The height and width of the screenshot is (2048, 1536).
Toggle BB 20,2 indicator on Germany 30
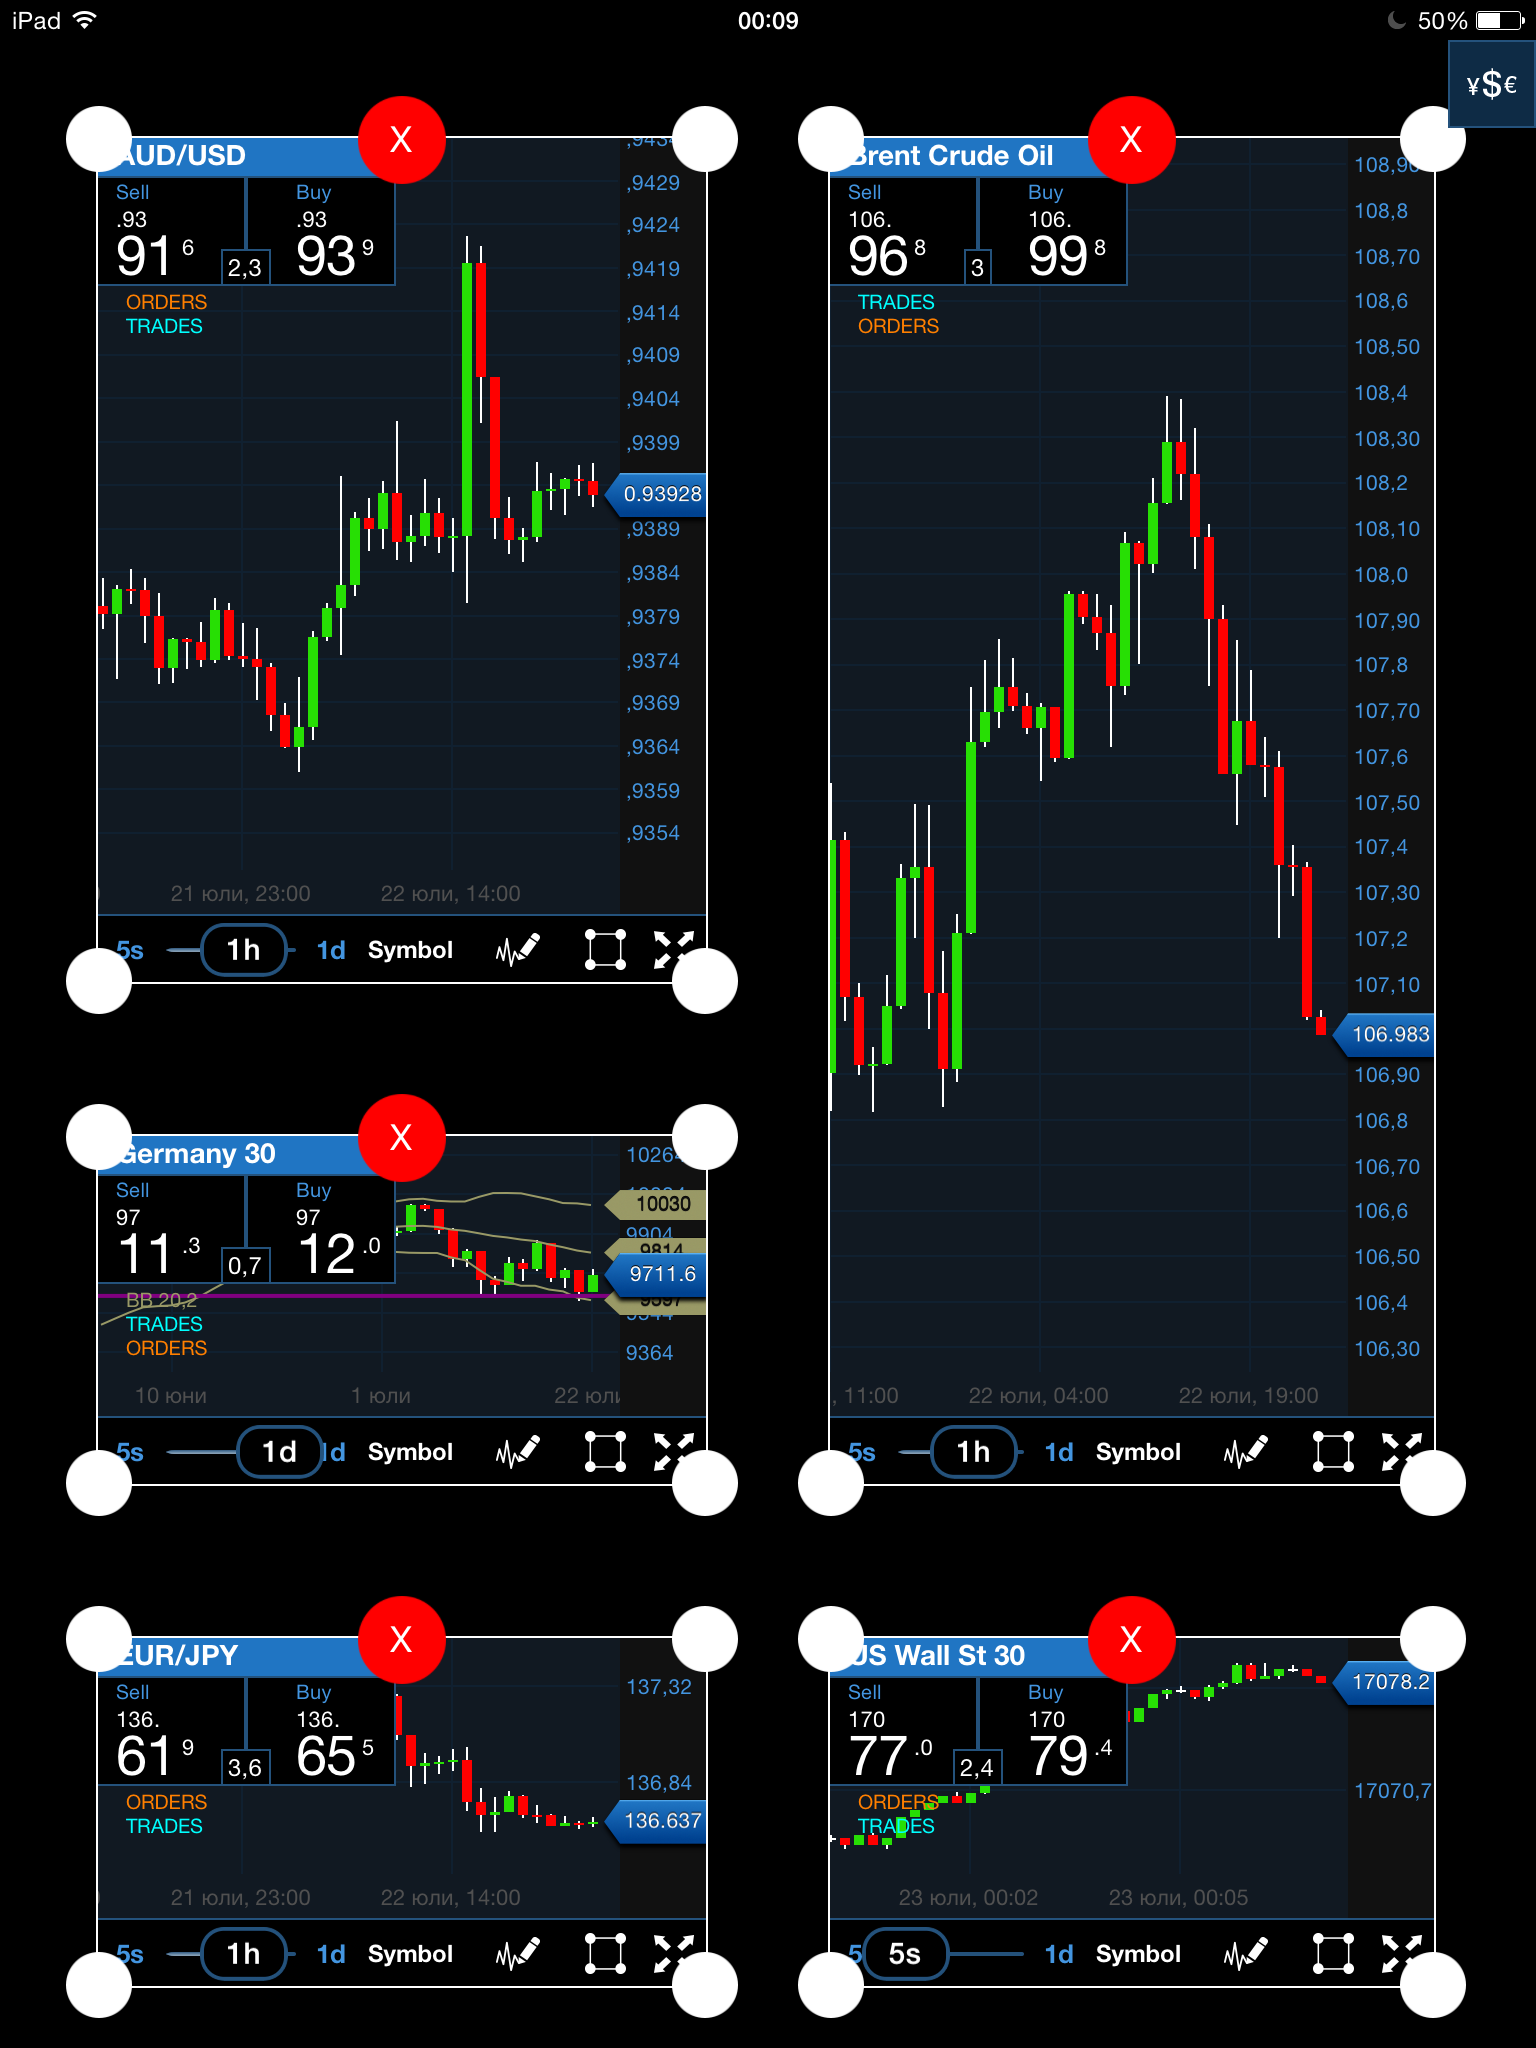(x=161, y=1300)
